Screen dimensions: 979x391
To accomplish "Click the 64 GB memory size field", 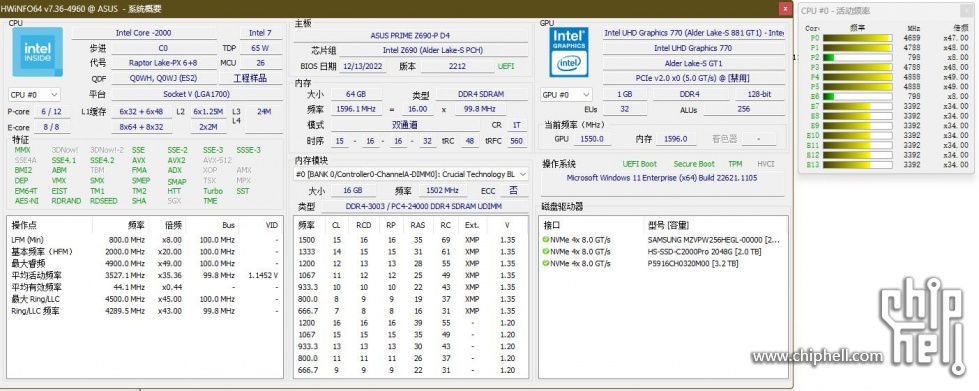I will 357,94.
